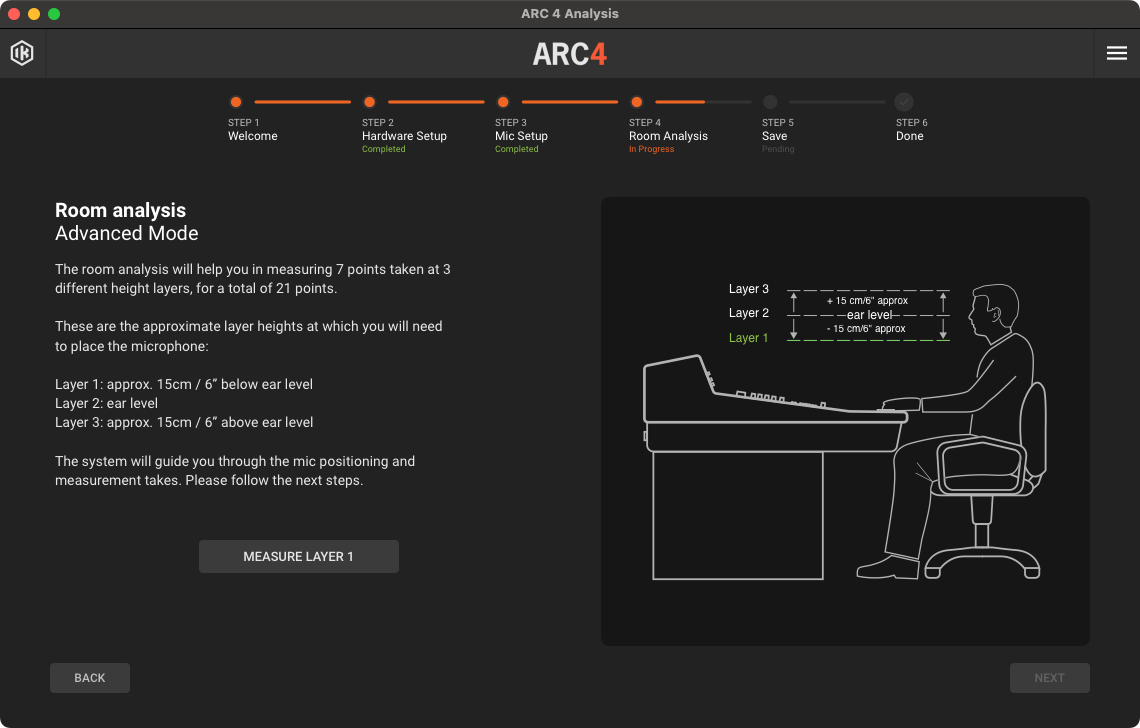Screen dimensions: 1140x728
Task: Click the seated engineer illustration
Action: point(952,431)
